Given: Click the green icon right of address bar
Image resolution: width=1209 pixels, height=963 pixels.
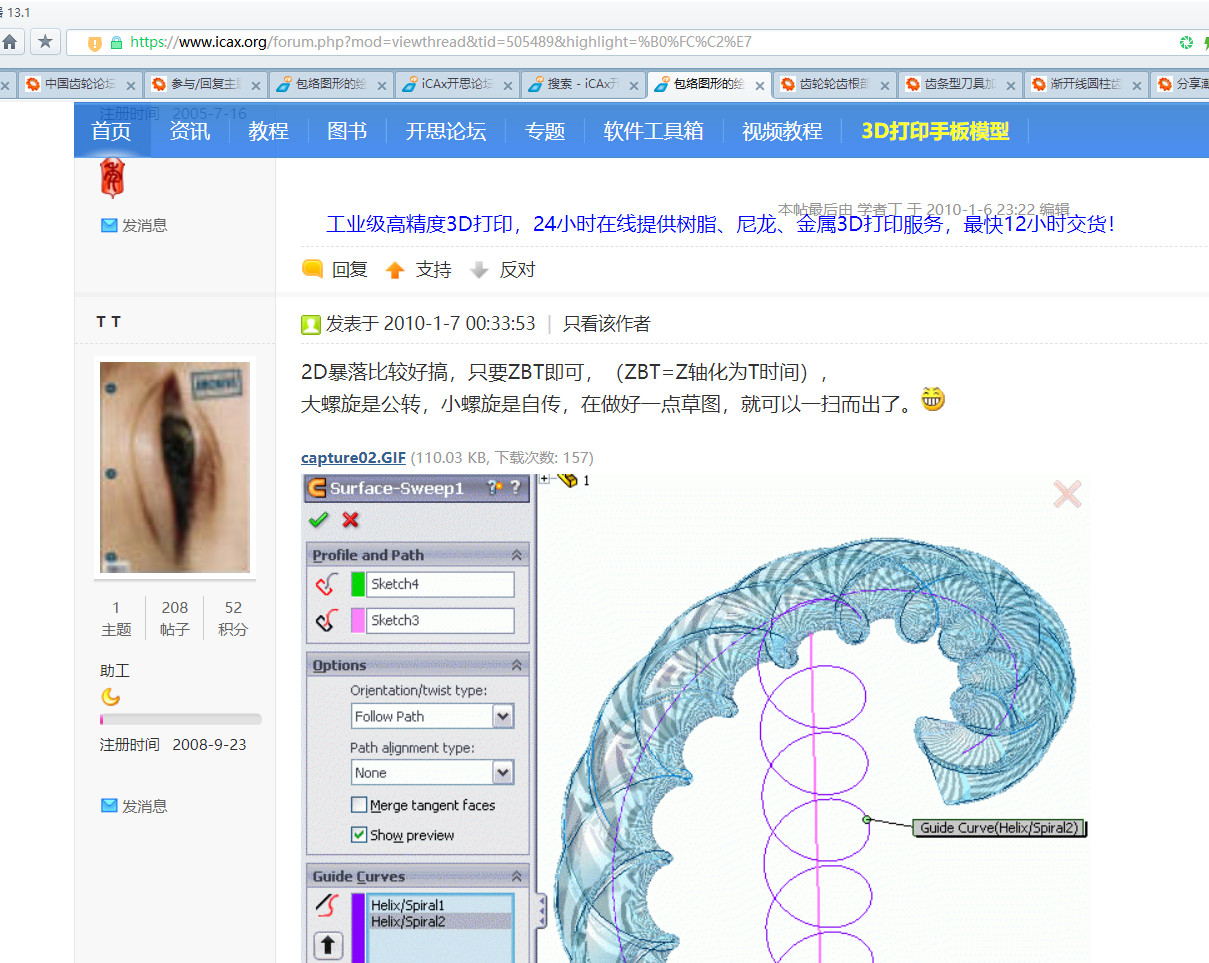Looking at the screenshot, I should pos(1186,42).
